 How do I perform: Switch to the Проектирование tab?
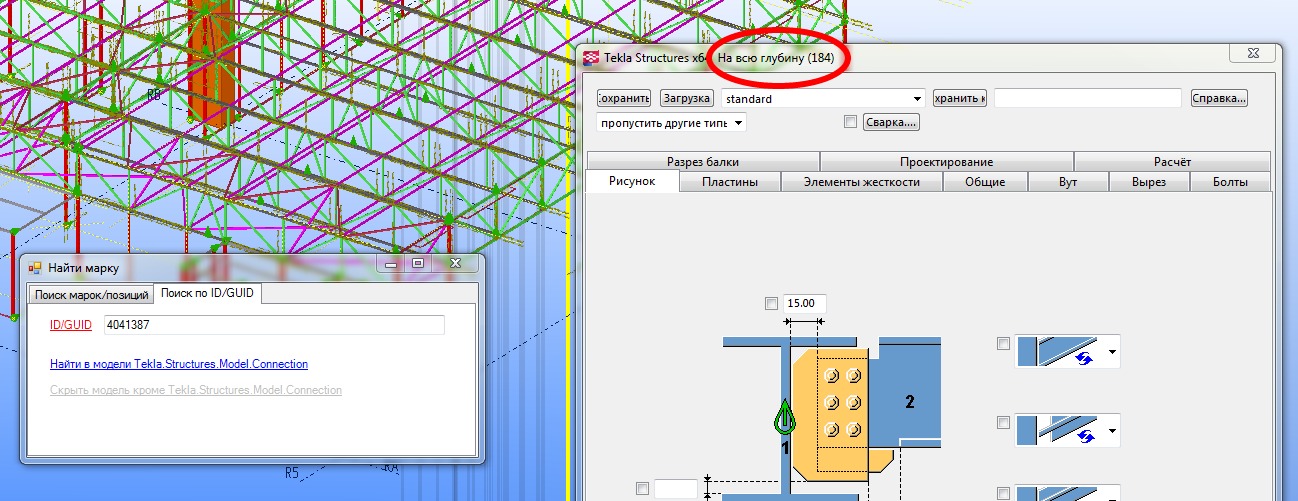[946, 161]
